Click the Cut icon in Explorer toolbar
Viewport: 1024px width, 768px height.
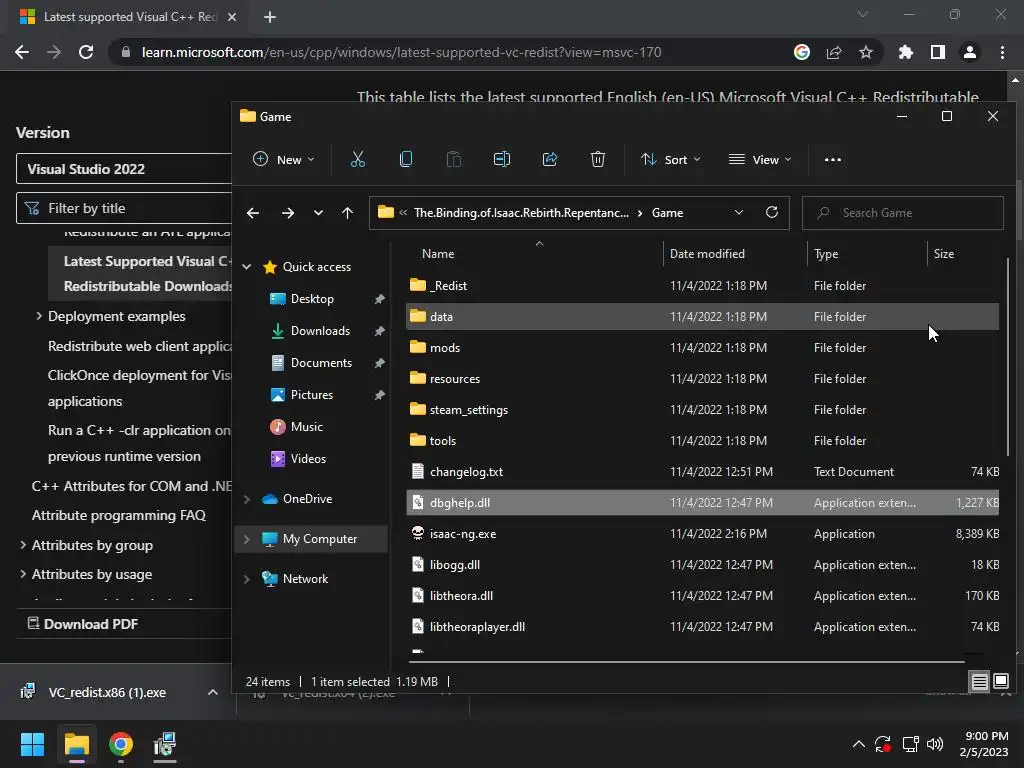[357, 159]
